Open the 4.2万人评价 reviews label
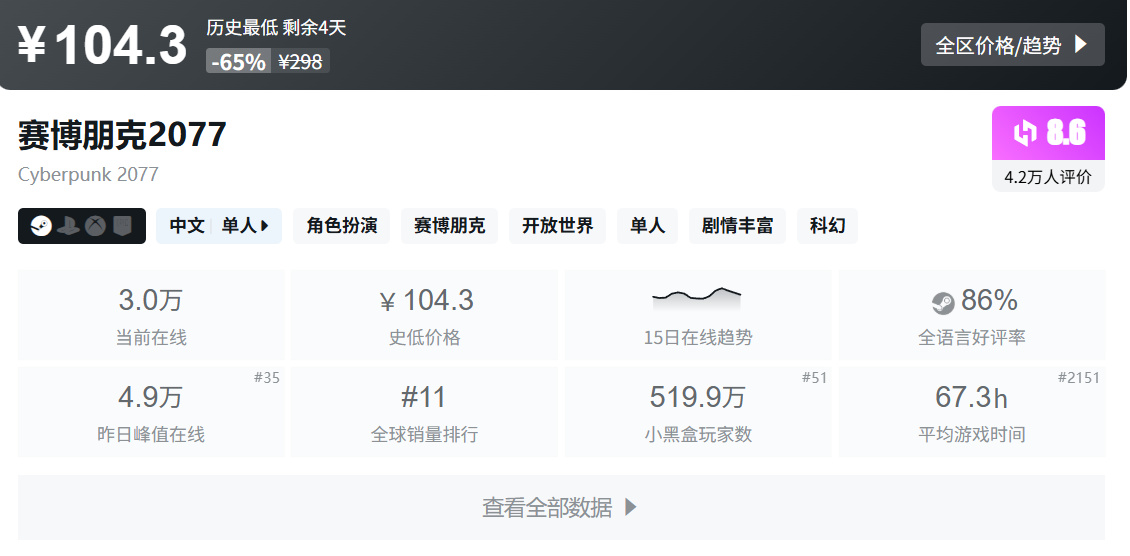The width and height of the screenshot is (1130, 556). click(1049, 176)
